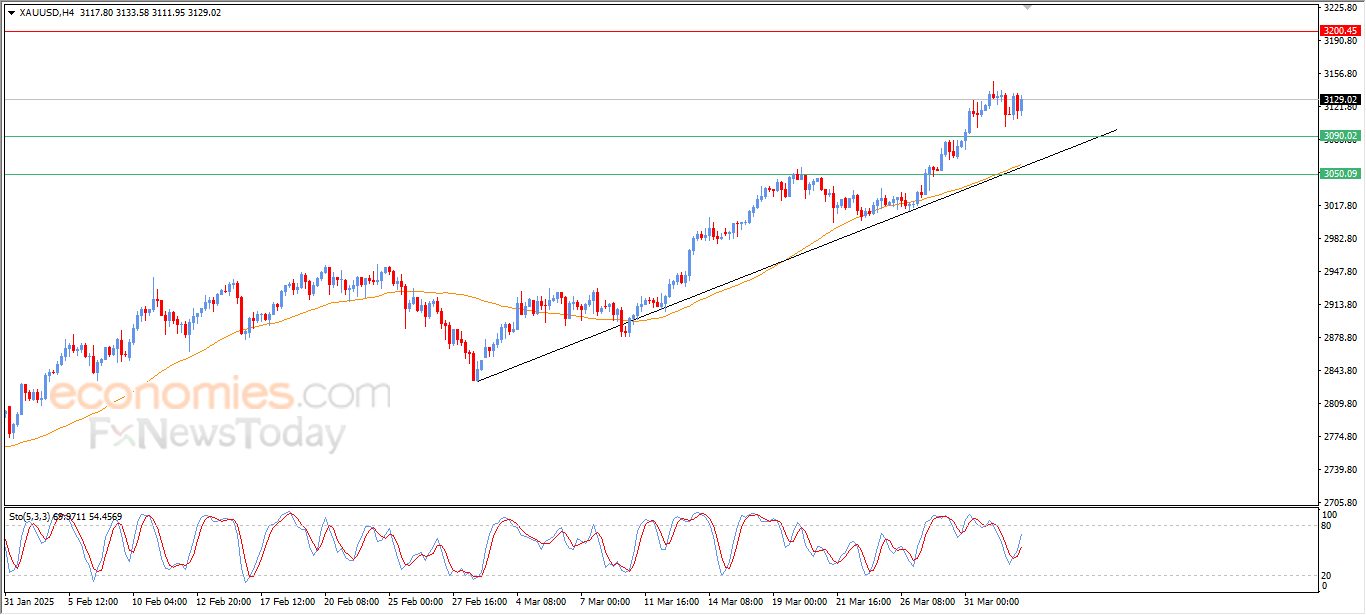Click the 17 Feb 12:00 time label
The image size is (1366, 615).
point(286,602)
